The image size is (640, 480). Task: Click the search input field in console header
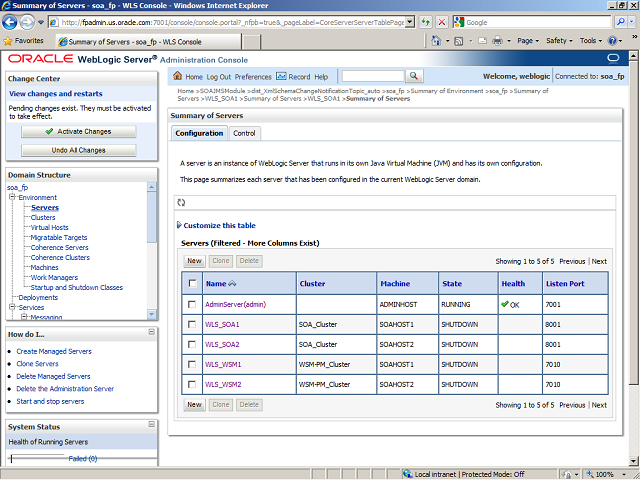(x=372, y=76)
